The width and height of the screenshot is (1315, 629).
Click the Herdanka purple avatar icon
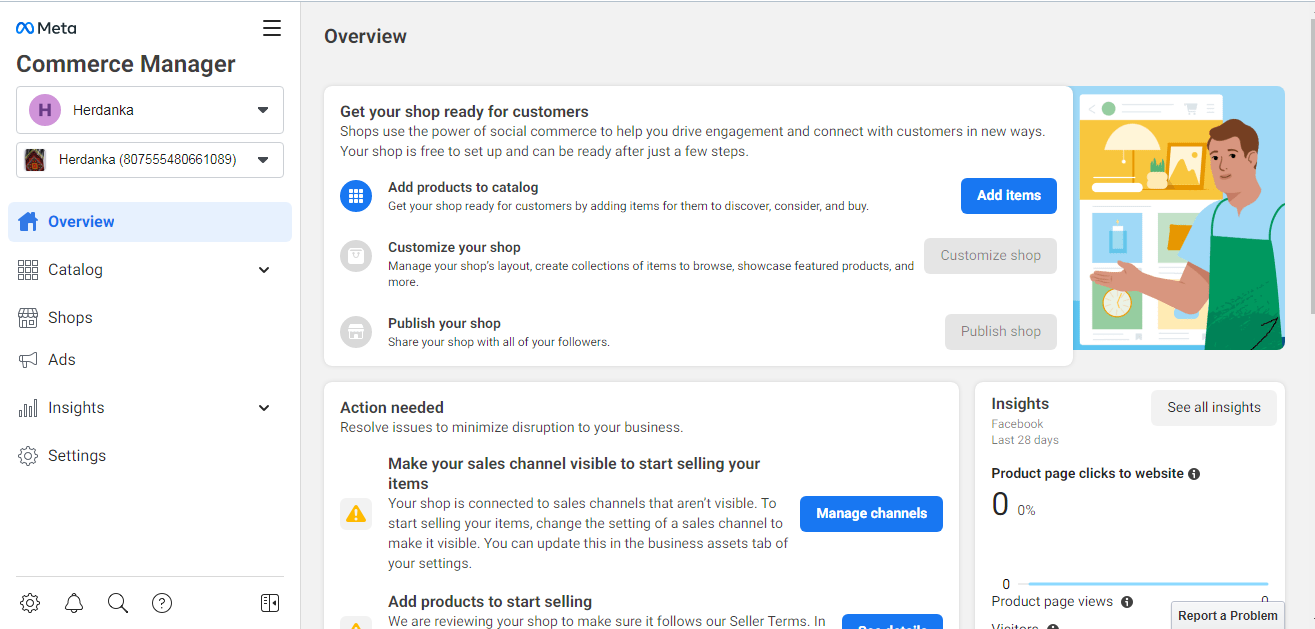point(45,110)
